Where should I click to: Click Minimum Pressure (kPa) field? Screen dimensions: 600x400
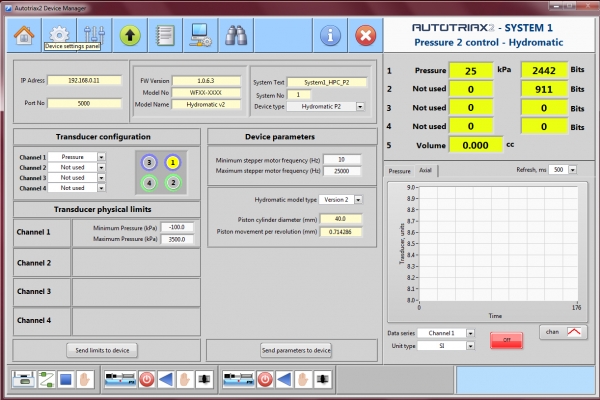tap(177, 227)
